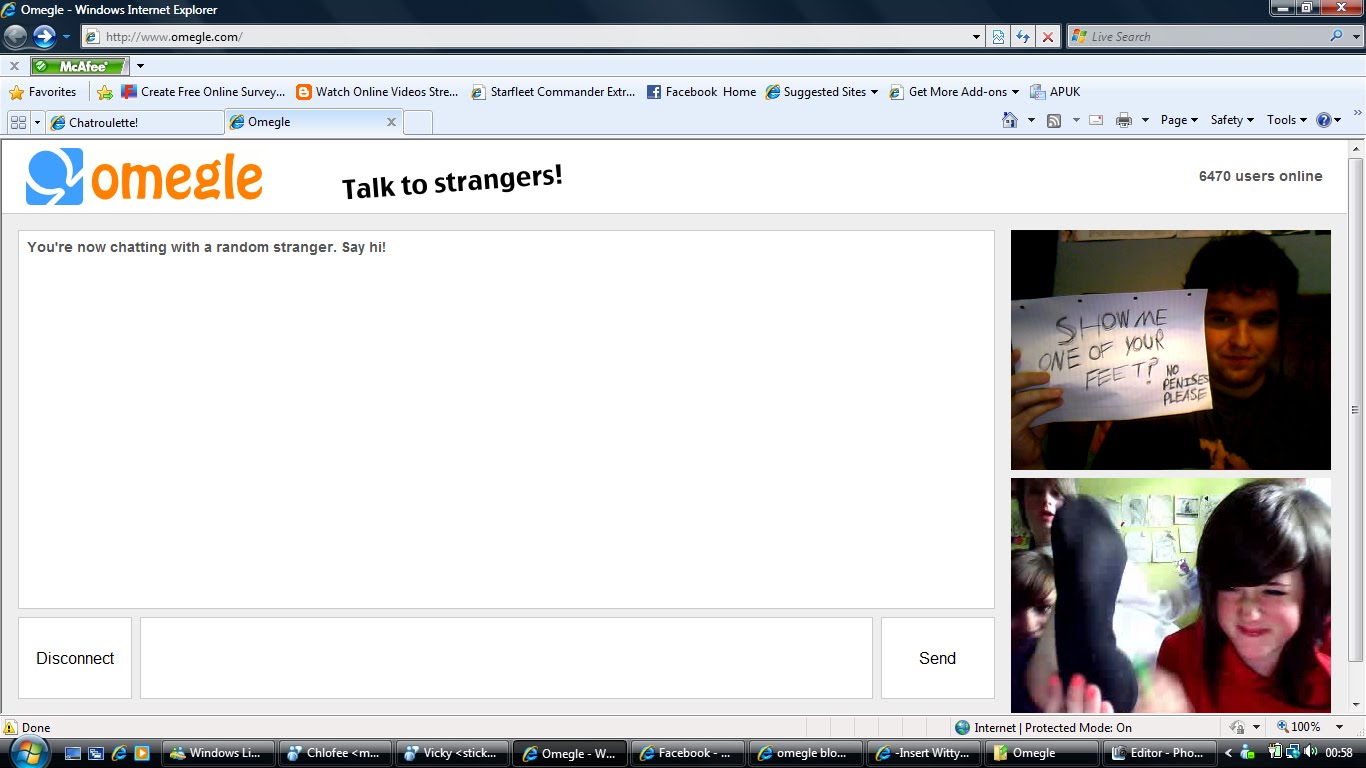Switch to Vicky chat taskbar window

click(454, 753)
